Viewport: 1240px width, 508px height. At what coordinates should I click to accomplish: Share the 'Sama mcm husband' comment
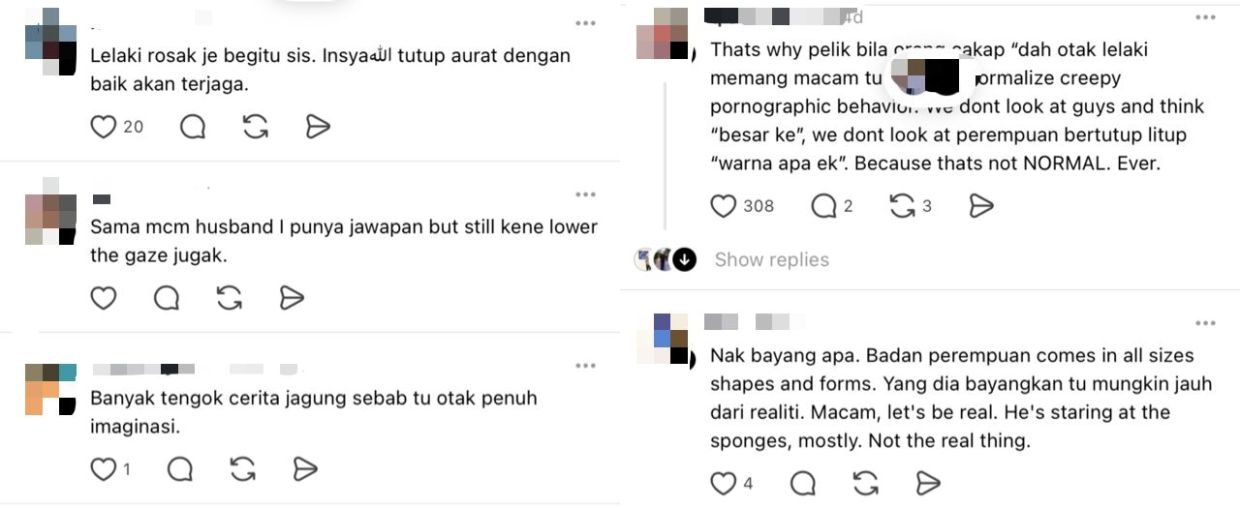[x=291, y=298]
